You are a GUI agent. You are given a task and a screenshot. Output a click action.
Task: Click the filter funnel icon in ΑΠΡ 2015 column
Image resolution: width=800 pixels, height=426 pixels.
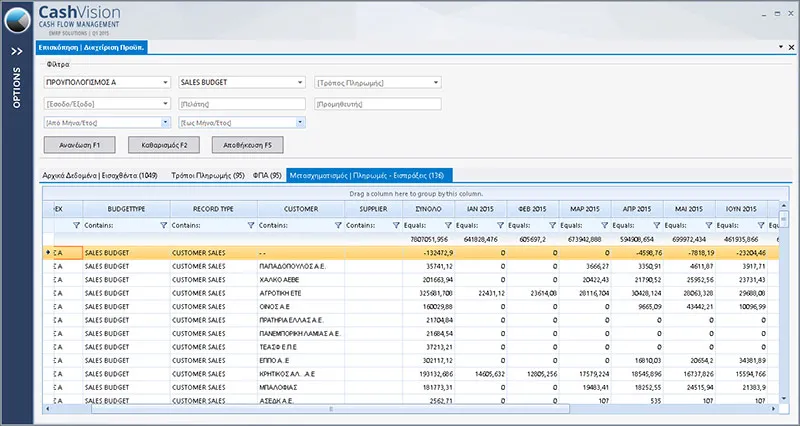click(x=657, y=225)
